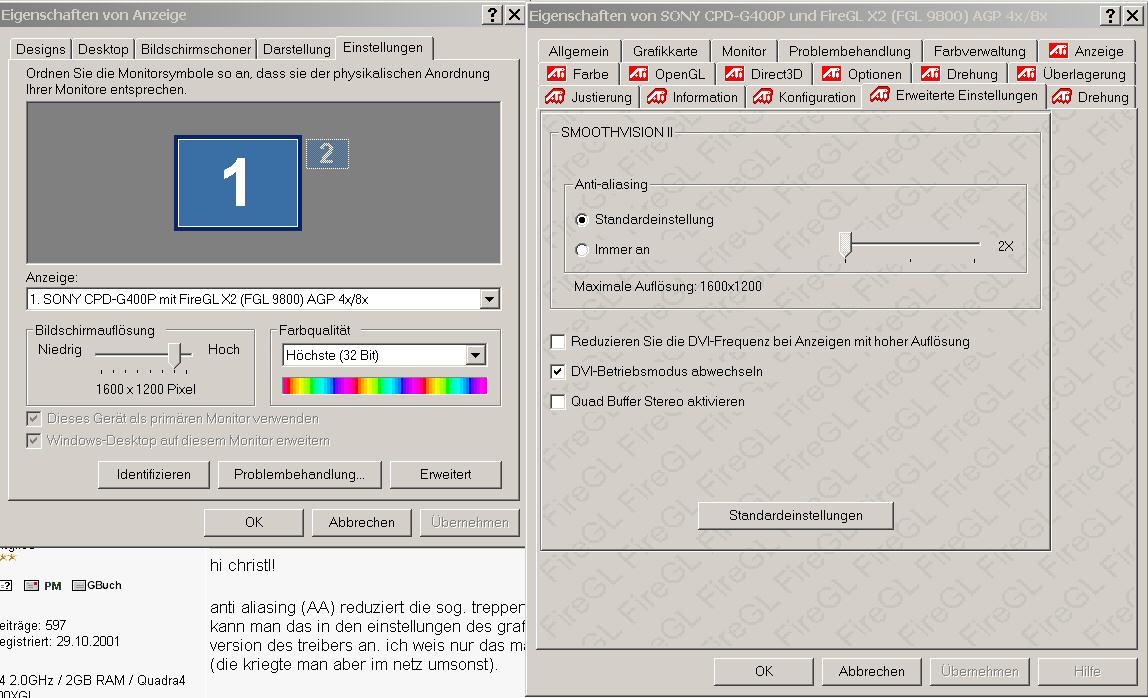This screenshot has width=1148, height=698.
Task: Go to the Überlagerung tab
Action: (x=1071, y=74)
